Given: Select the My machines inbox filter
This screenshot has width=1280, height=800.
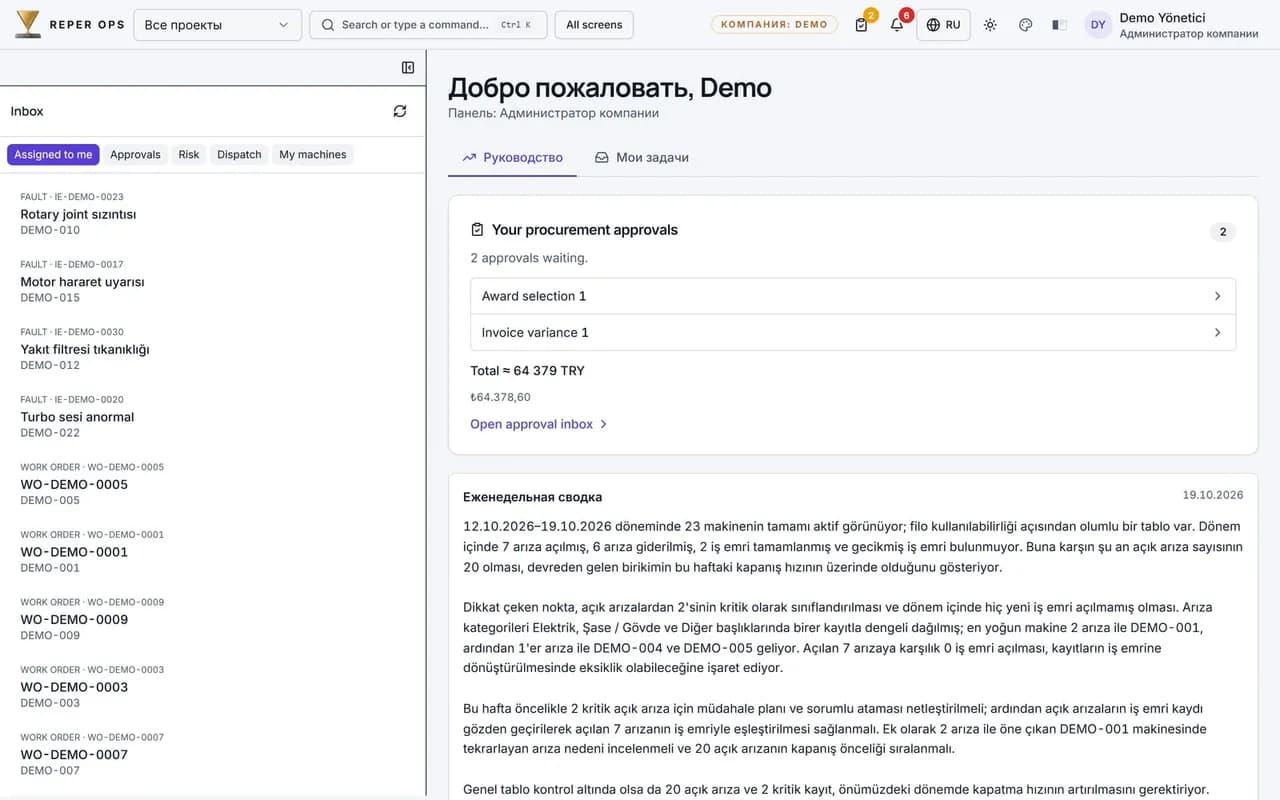Looking at the screenshot, I should click(313, 154).
